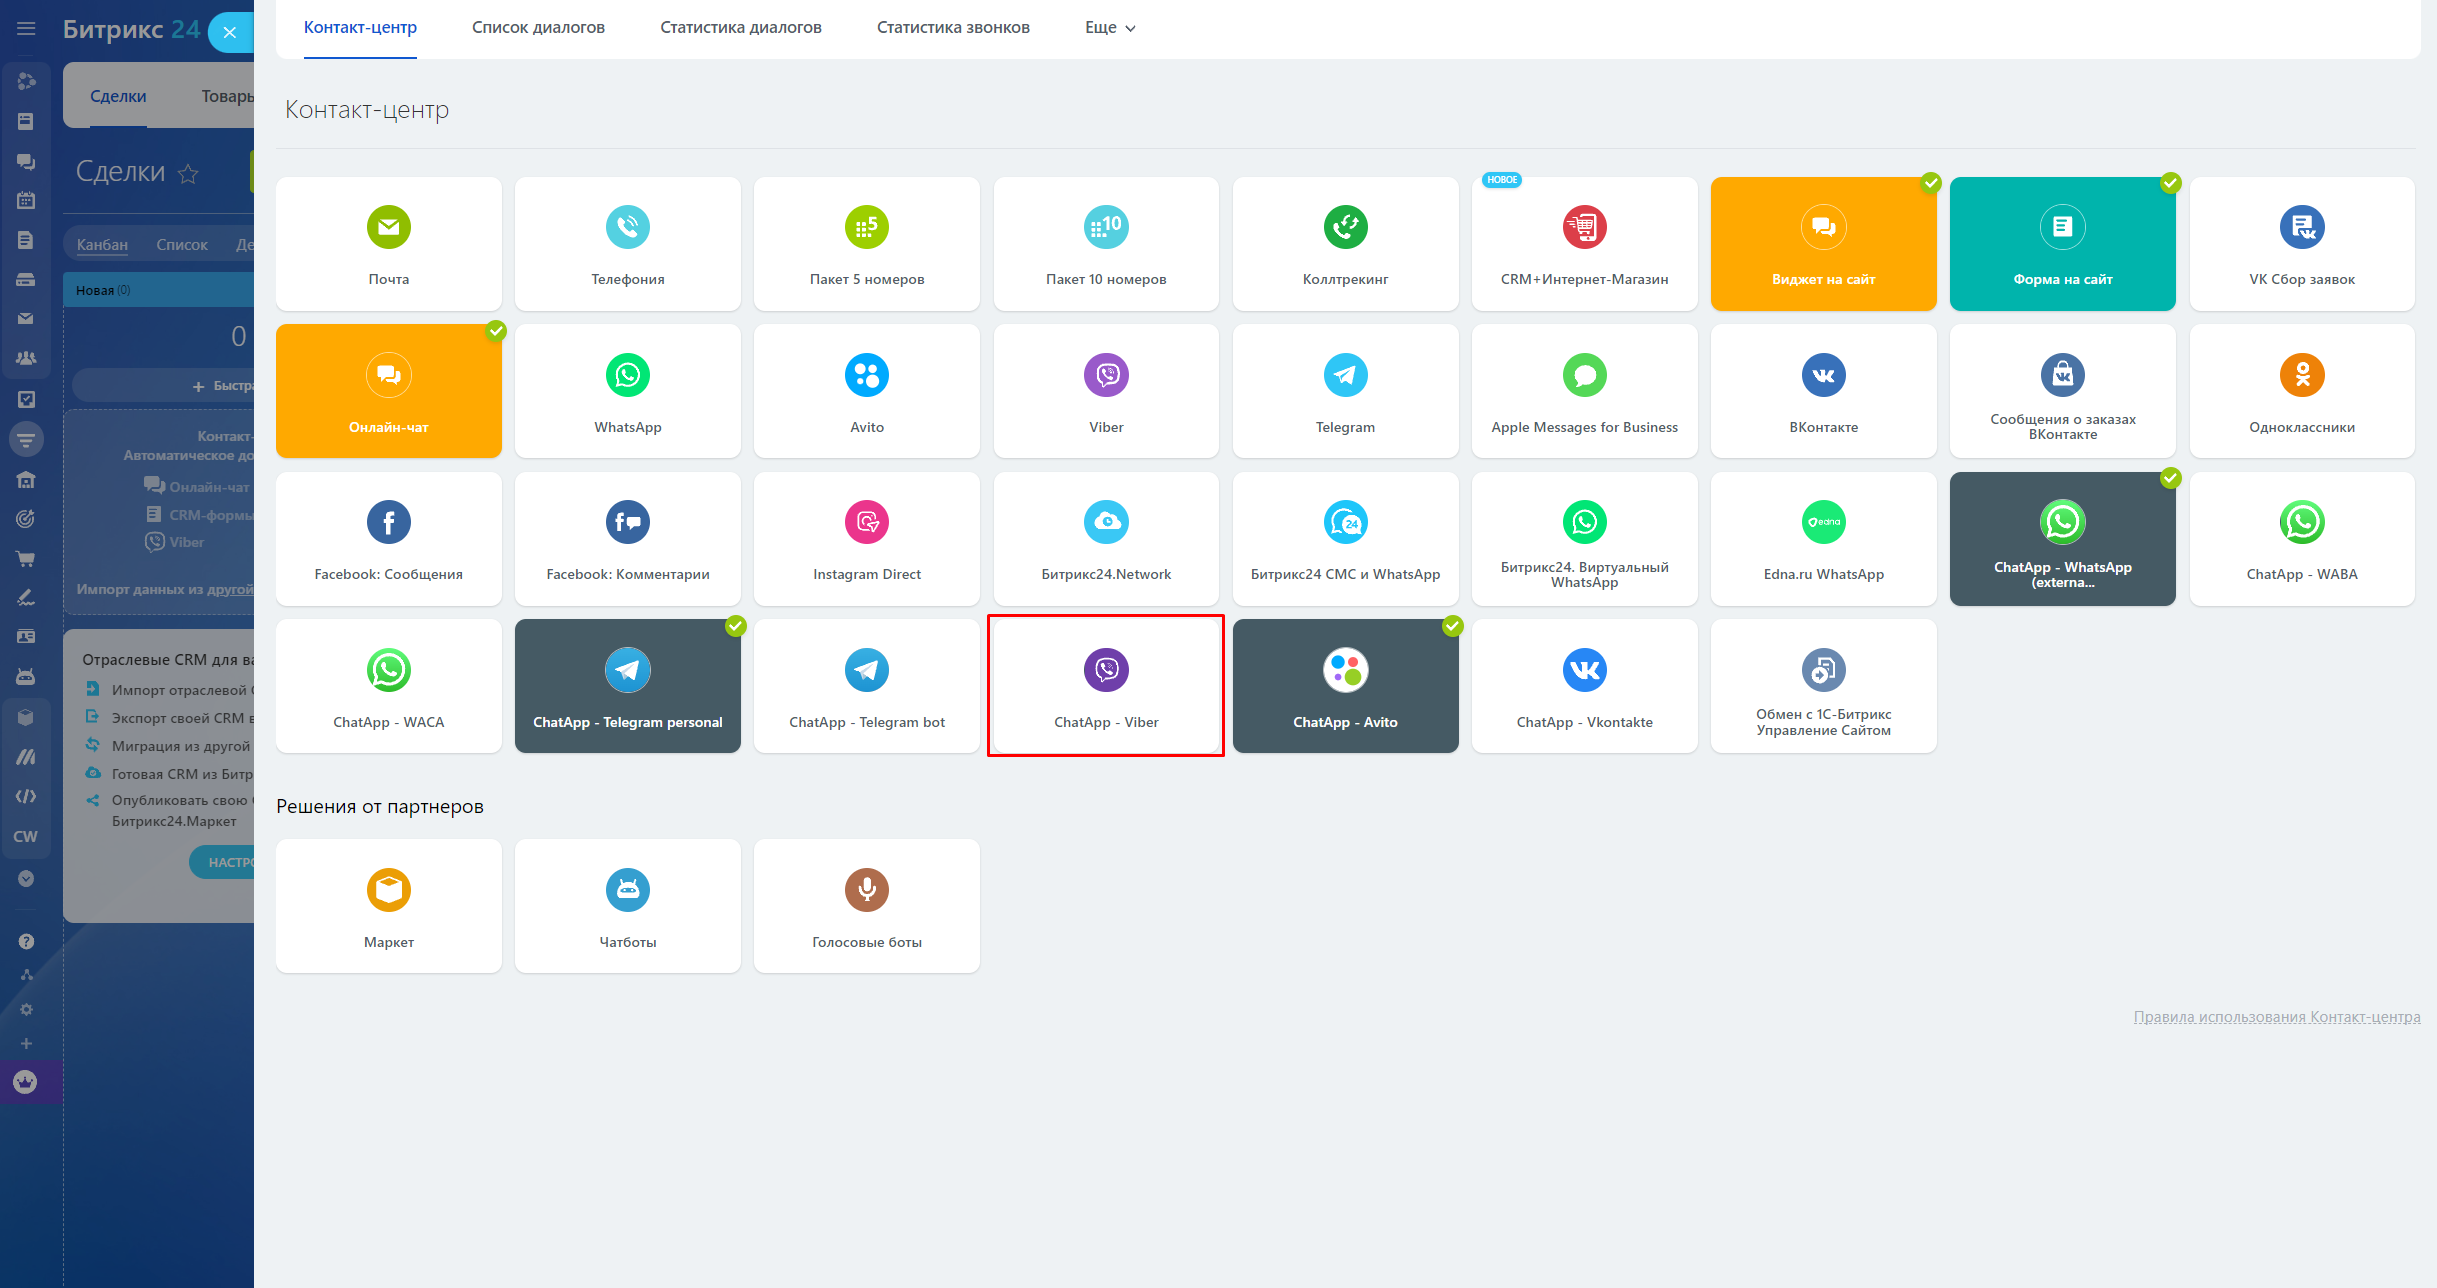The image size is (2437, 1288).
Task: Click the Одноклассники channel tile
Action: [x=2301, y=391]
